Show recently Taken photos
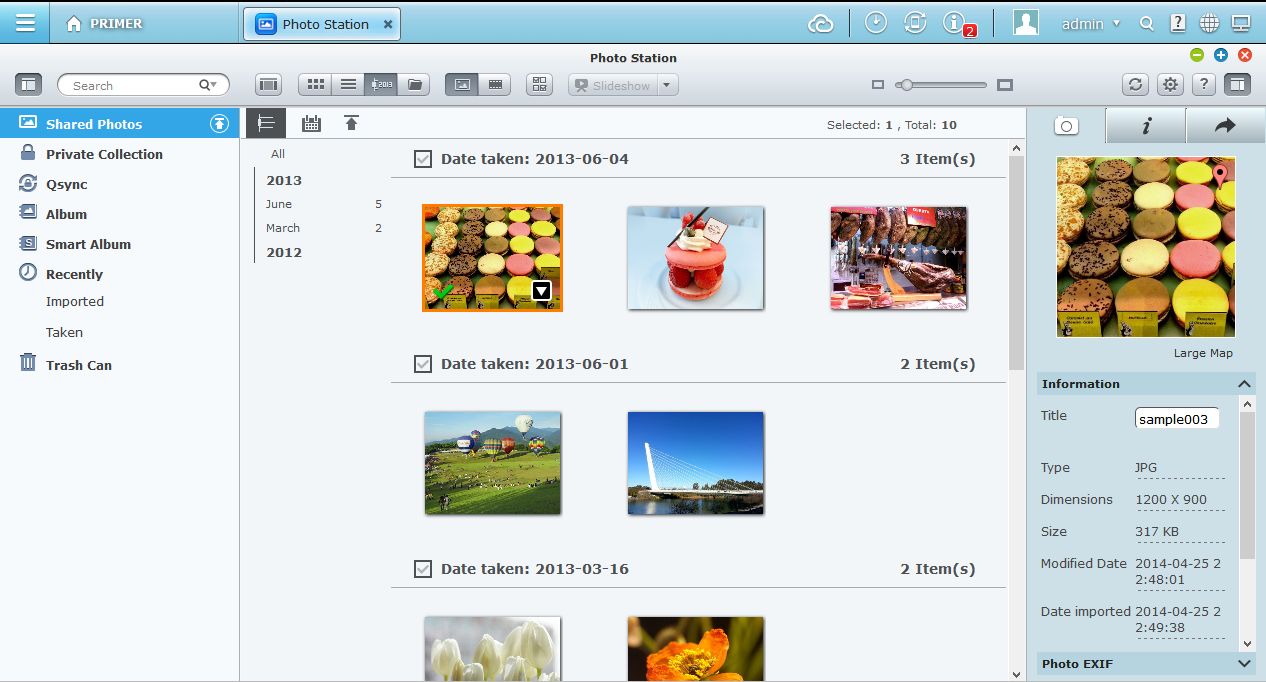This screenshot has width=1266, height=682. tap(64, 332)
